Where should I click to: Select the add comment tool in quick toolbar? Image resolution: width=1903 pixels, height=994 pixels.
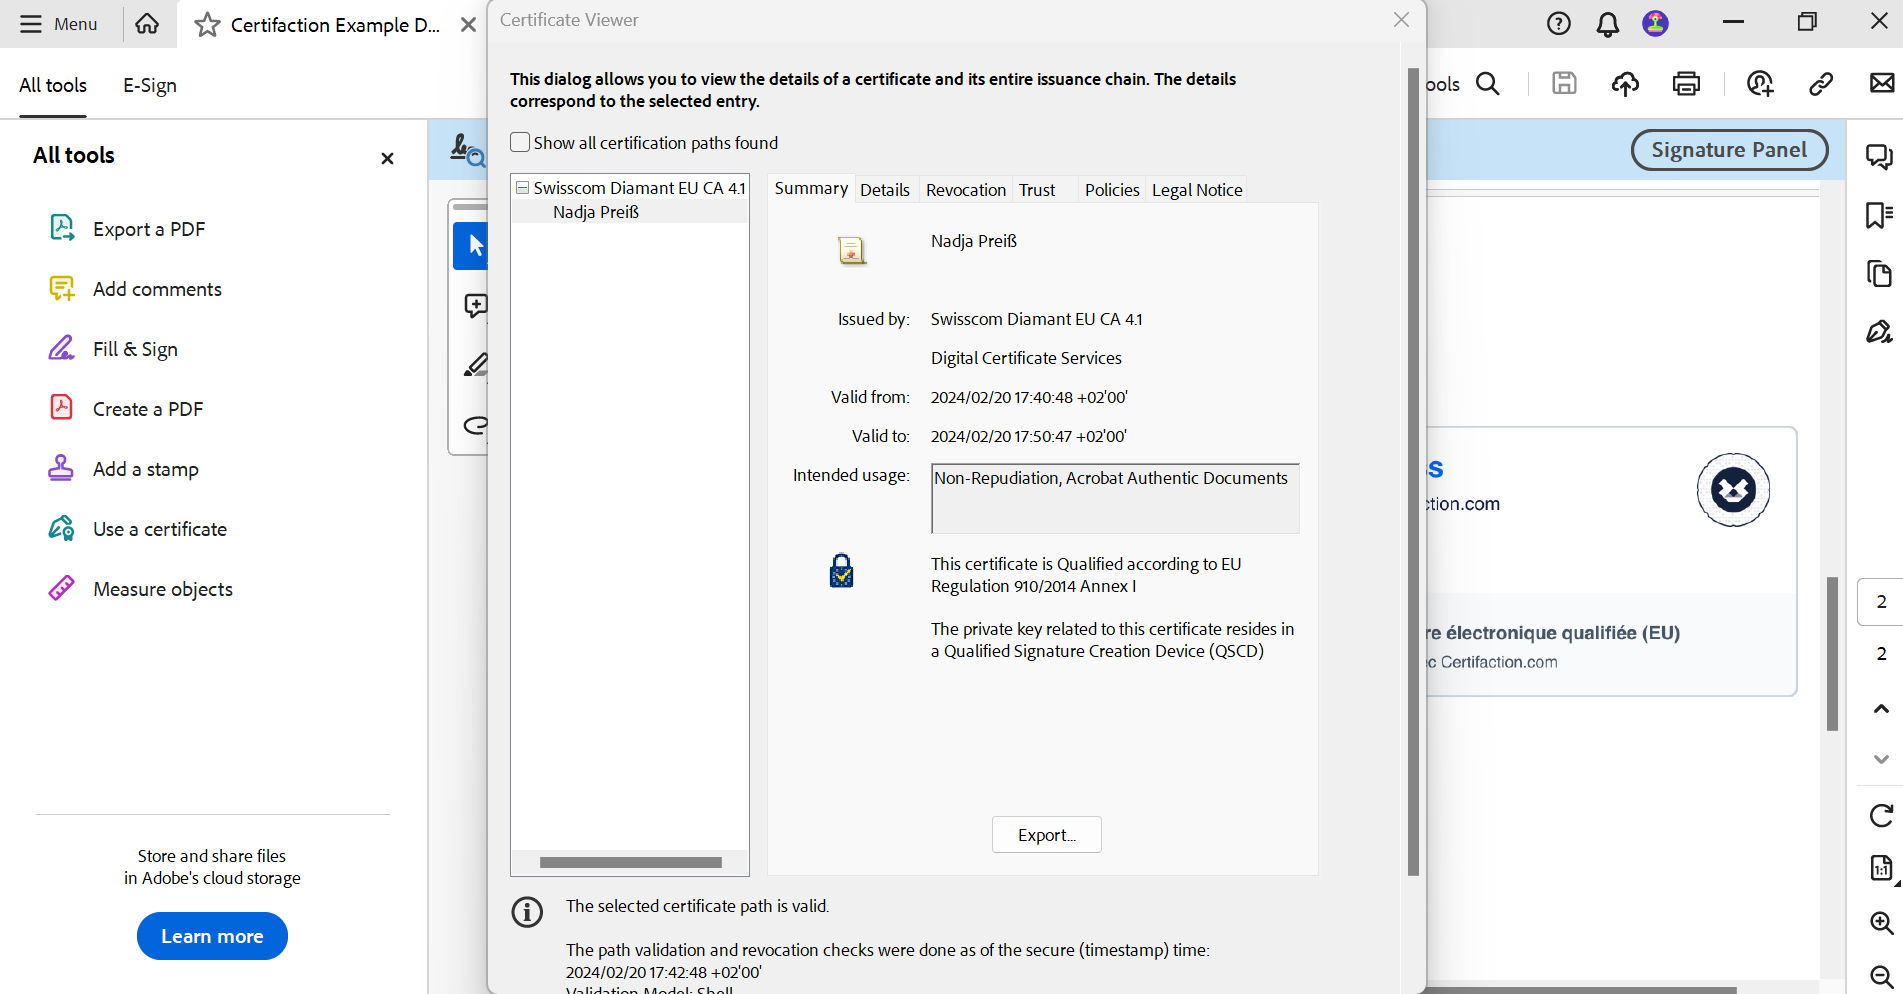(x=475, y=305)
